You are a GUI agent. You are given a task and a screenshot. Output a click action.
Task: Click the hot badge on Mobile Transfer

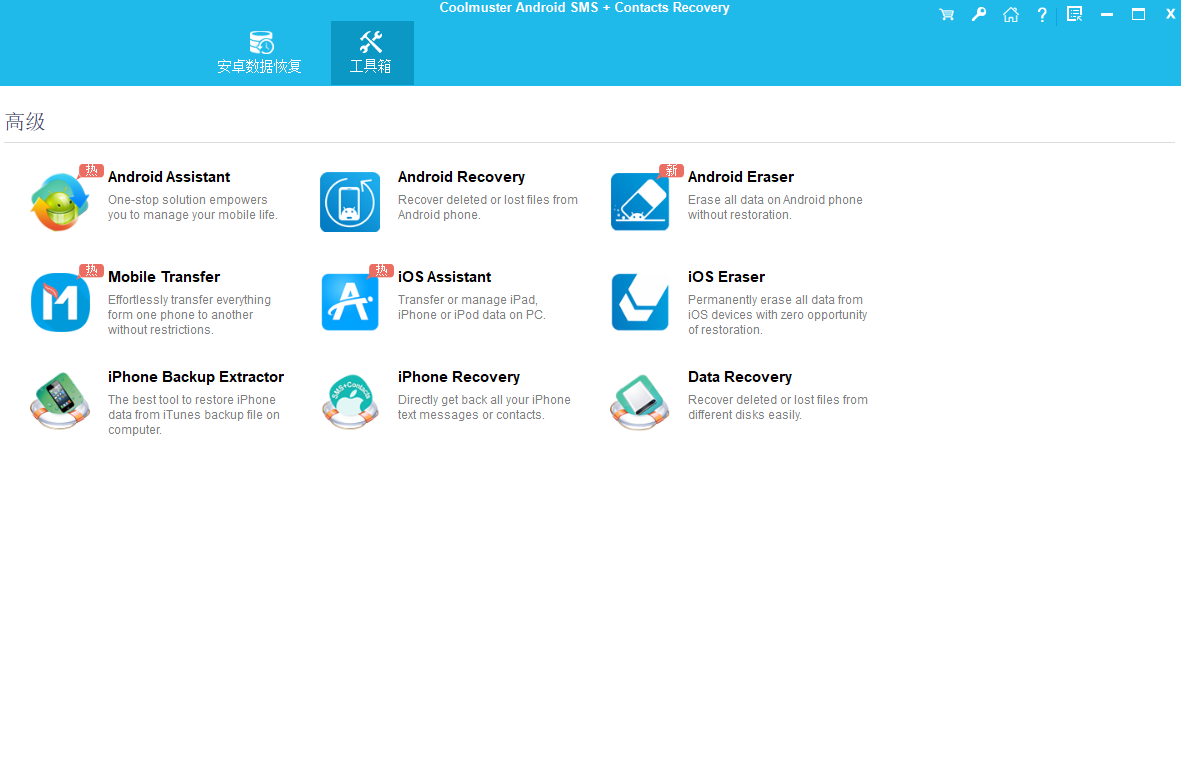90,270
